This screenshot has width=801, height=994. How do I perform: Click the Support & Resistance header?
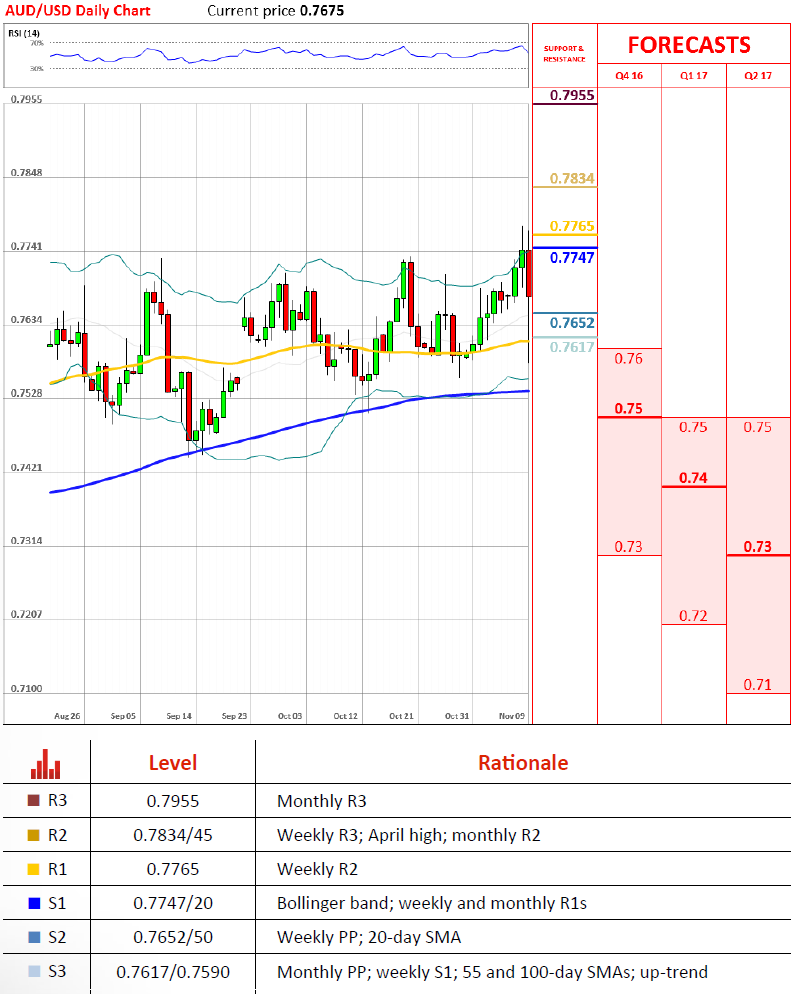point(564,54)
